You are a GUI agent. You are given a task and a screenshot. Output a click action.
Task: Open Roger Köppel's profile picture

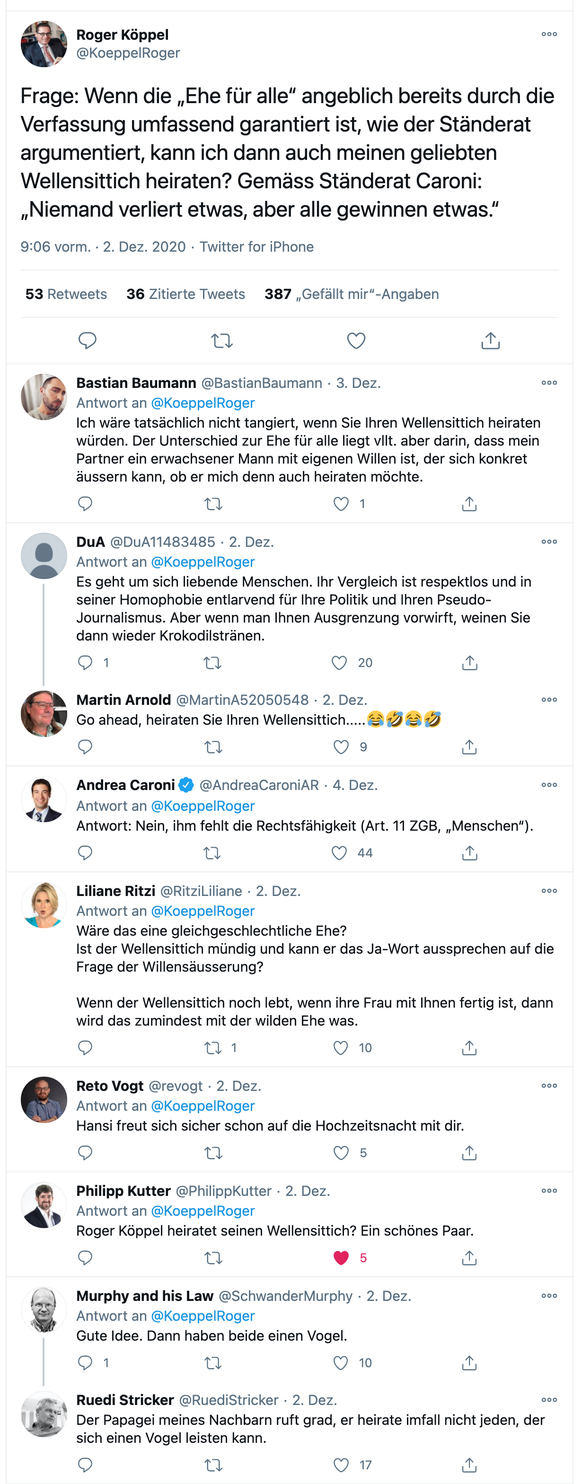(x=44, y=44)
